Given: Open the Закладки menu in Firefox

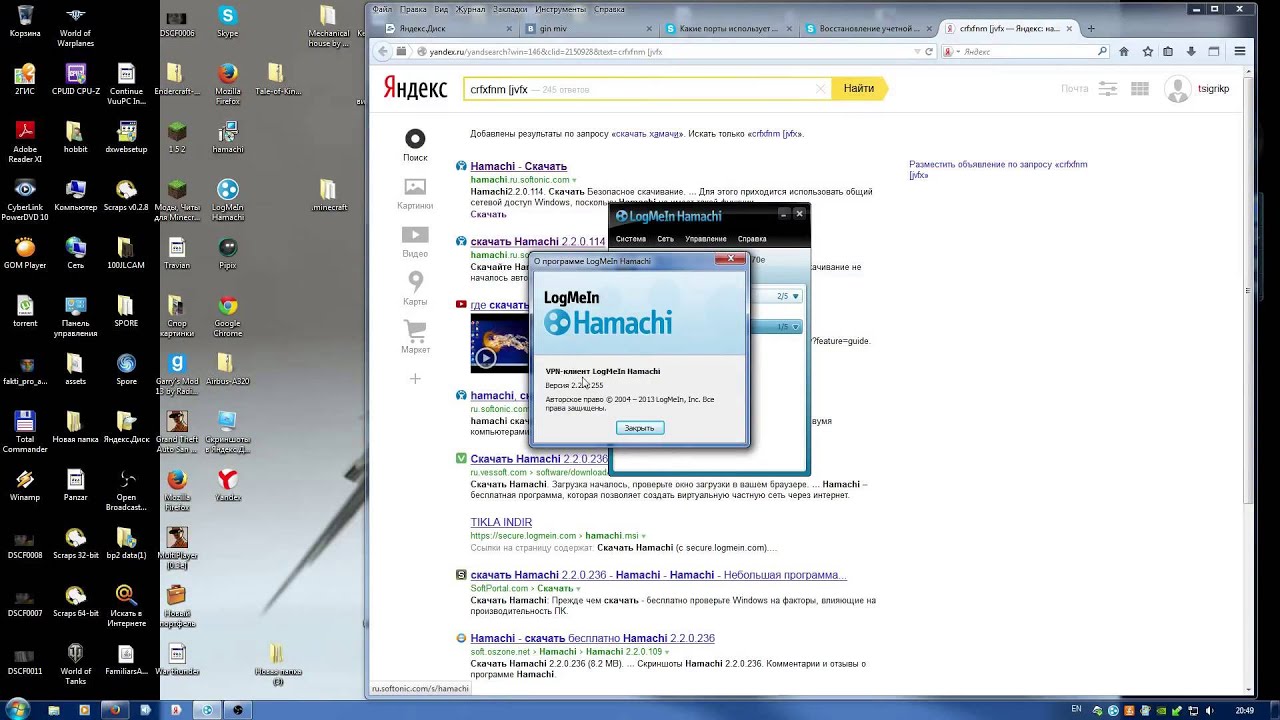Looking at the screenshot, I should [509, 9].
